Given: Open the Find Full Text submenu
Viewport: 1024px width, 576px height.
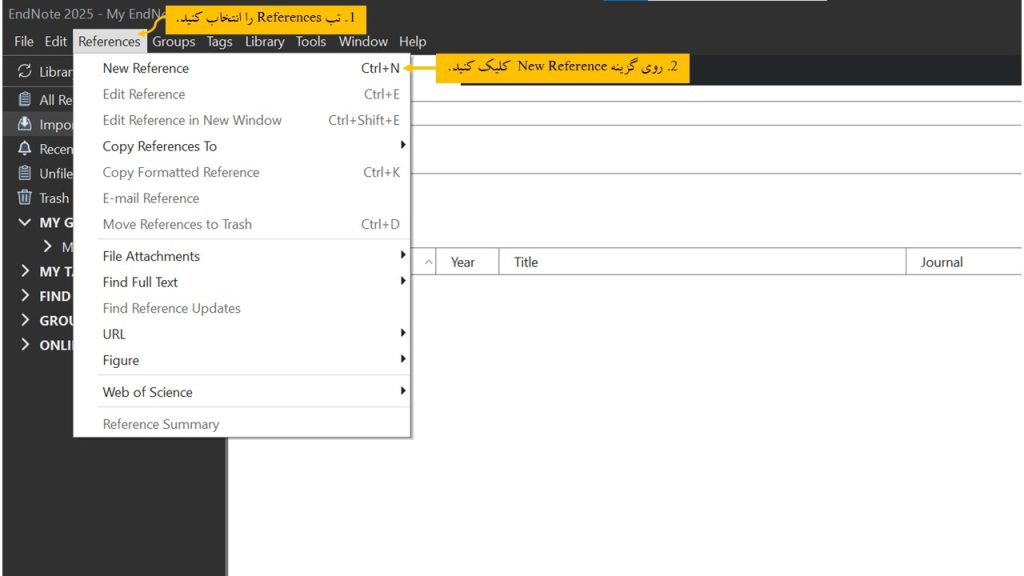Looking at the screenshot, I should click(x=140, y=282).
